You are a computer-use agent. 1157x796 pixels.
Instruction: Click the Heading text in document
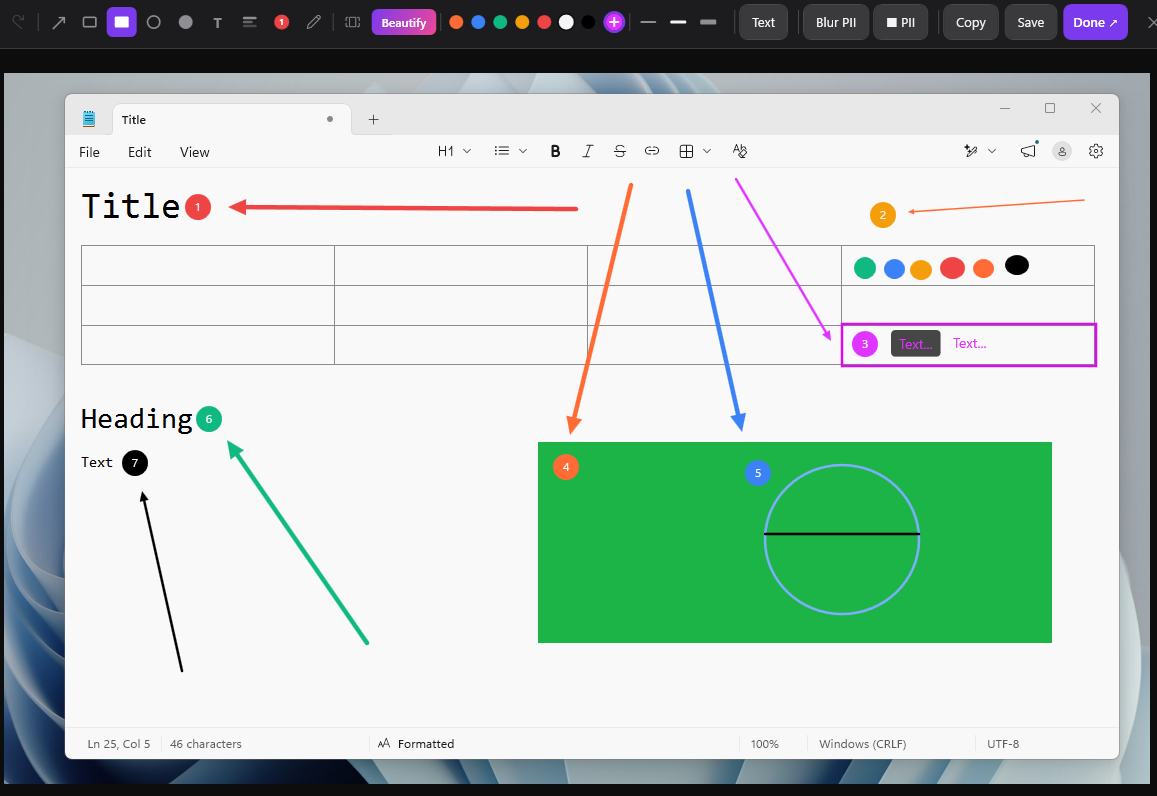(137, 419)
